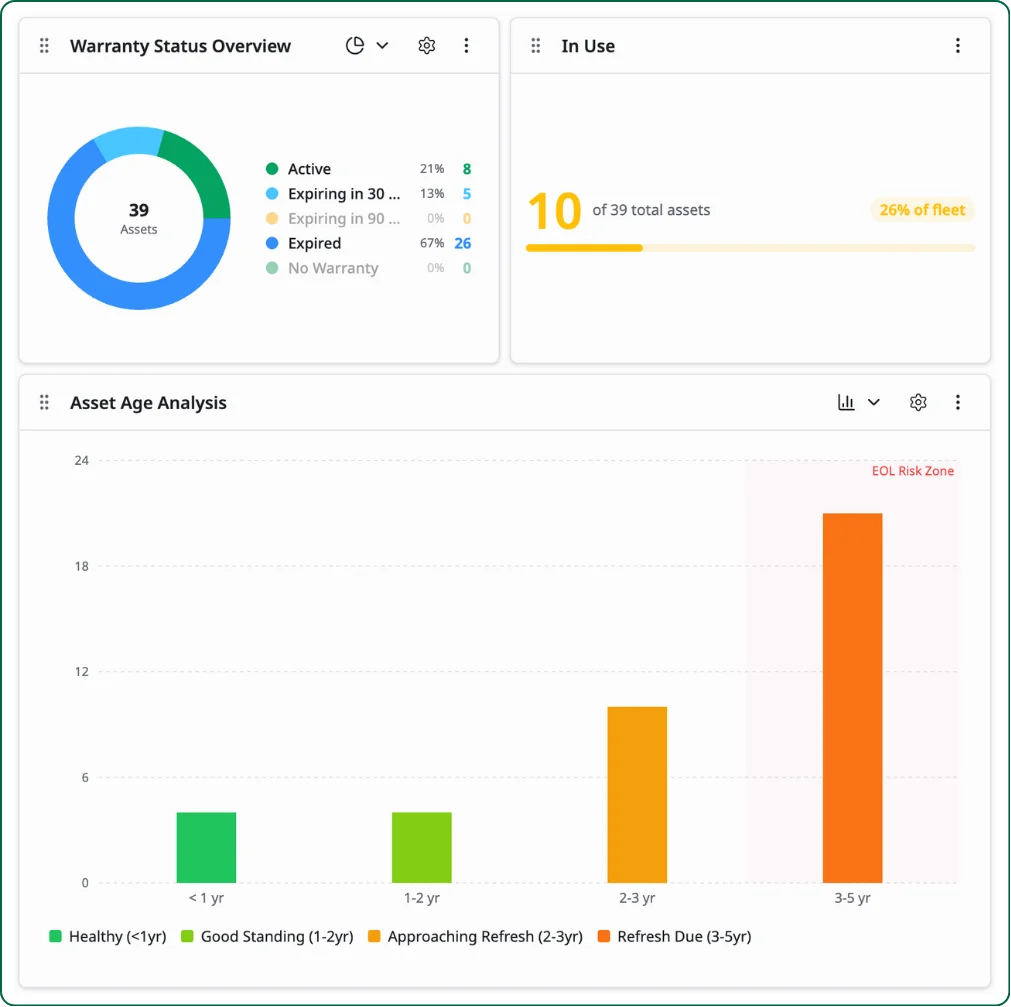Click the large 10 in-use number

click(555, 211)
